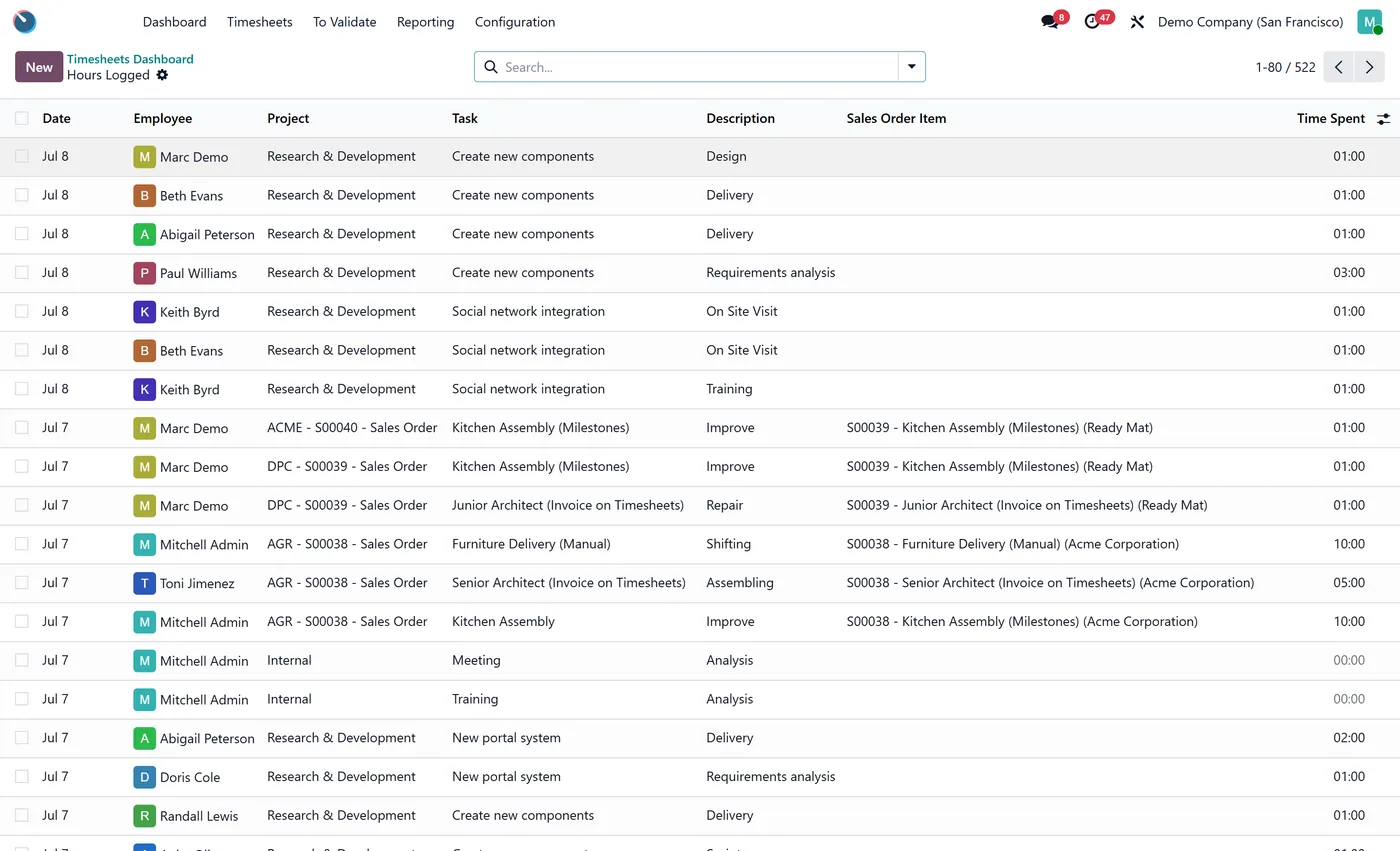Click 'S00038 - Furniture Delivery (Manual) (Acme Corporation)' cell
The image size is (1400, 851).
[1012, 544]
